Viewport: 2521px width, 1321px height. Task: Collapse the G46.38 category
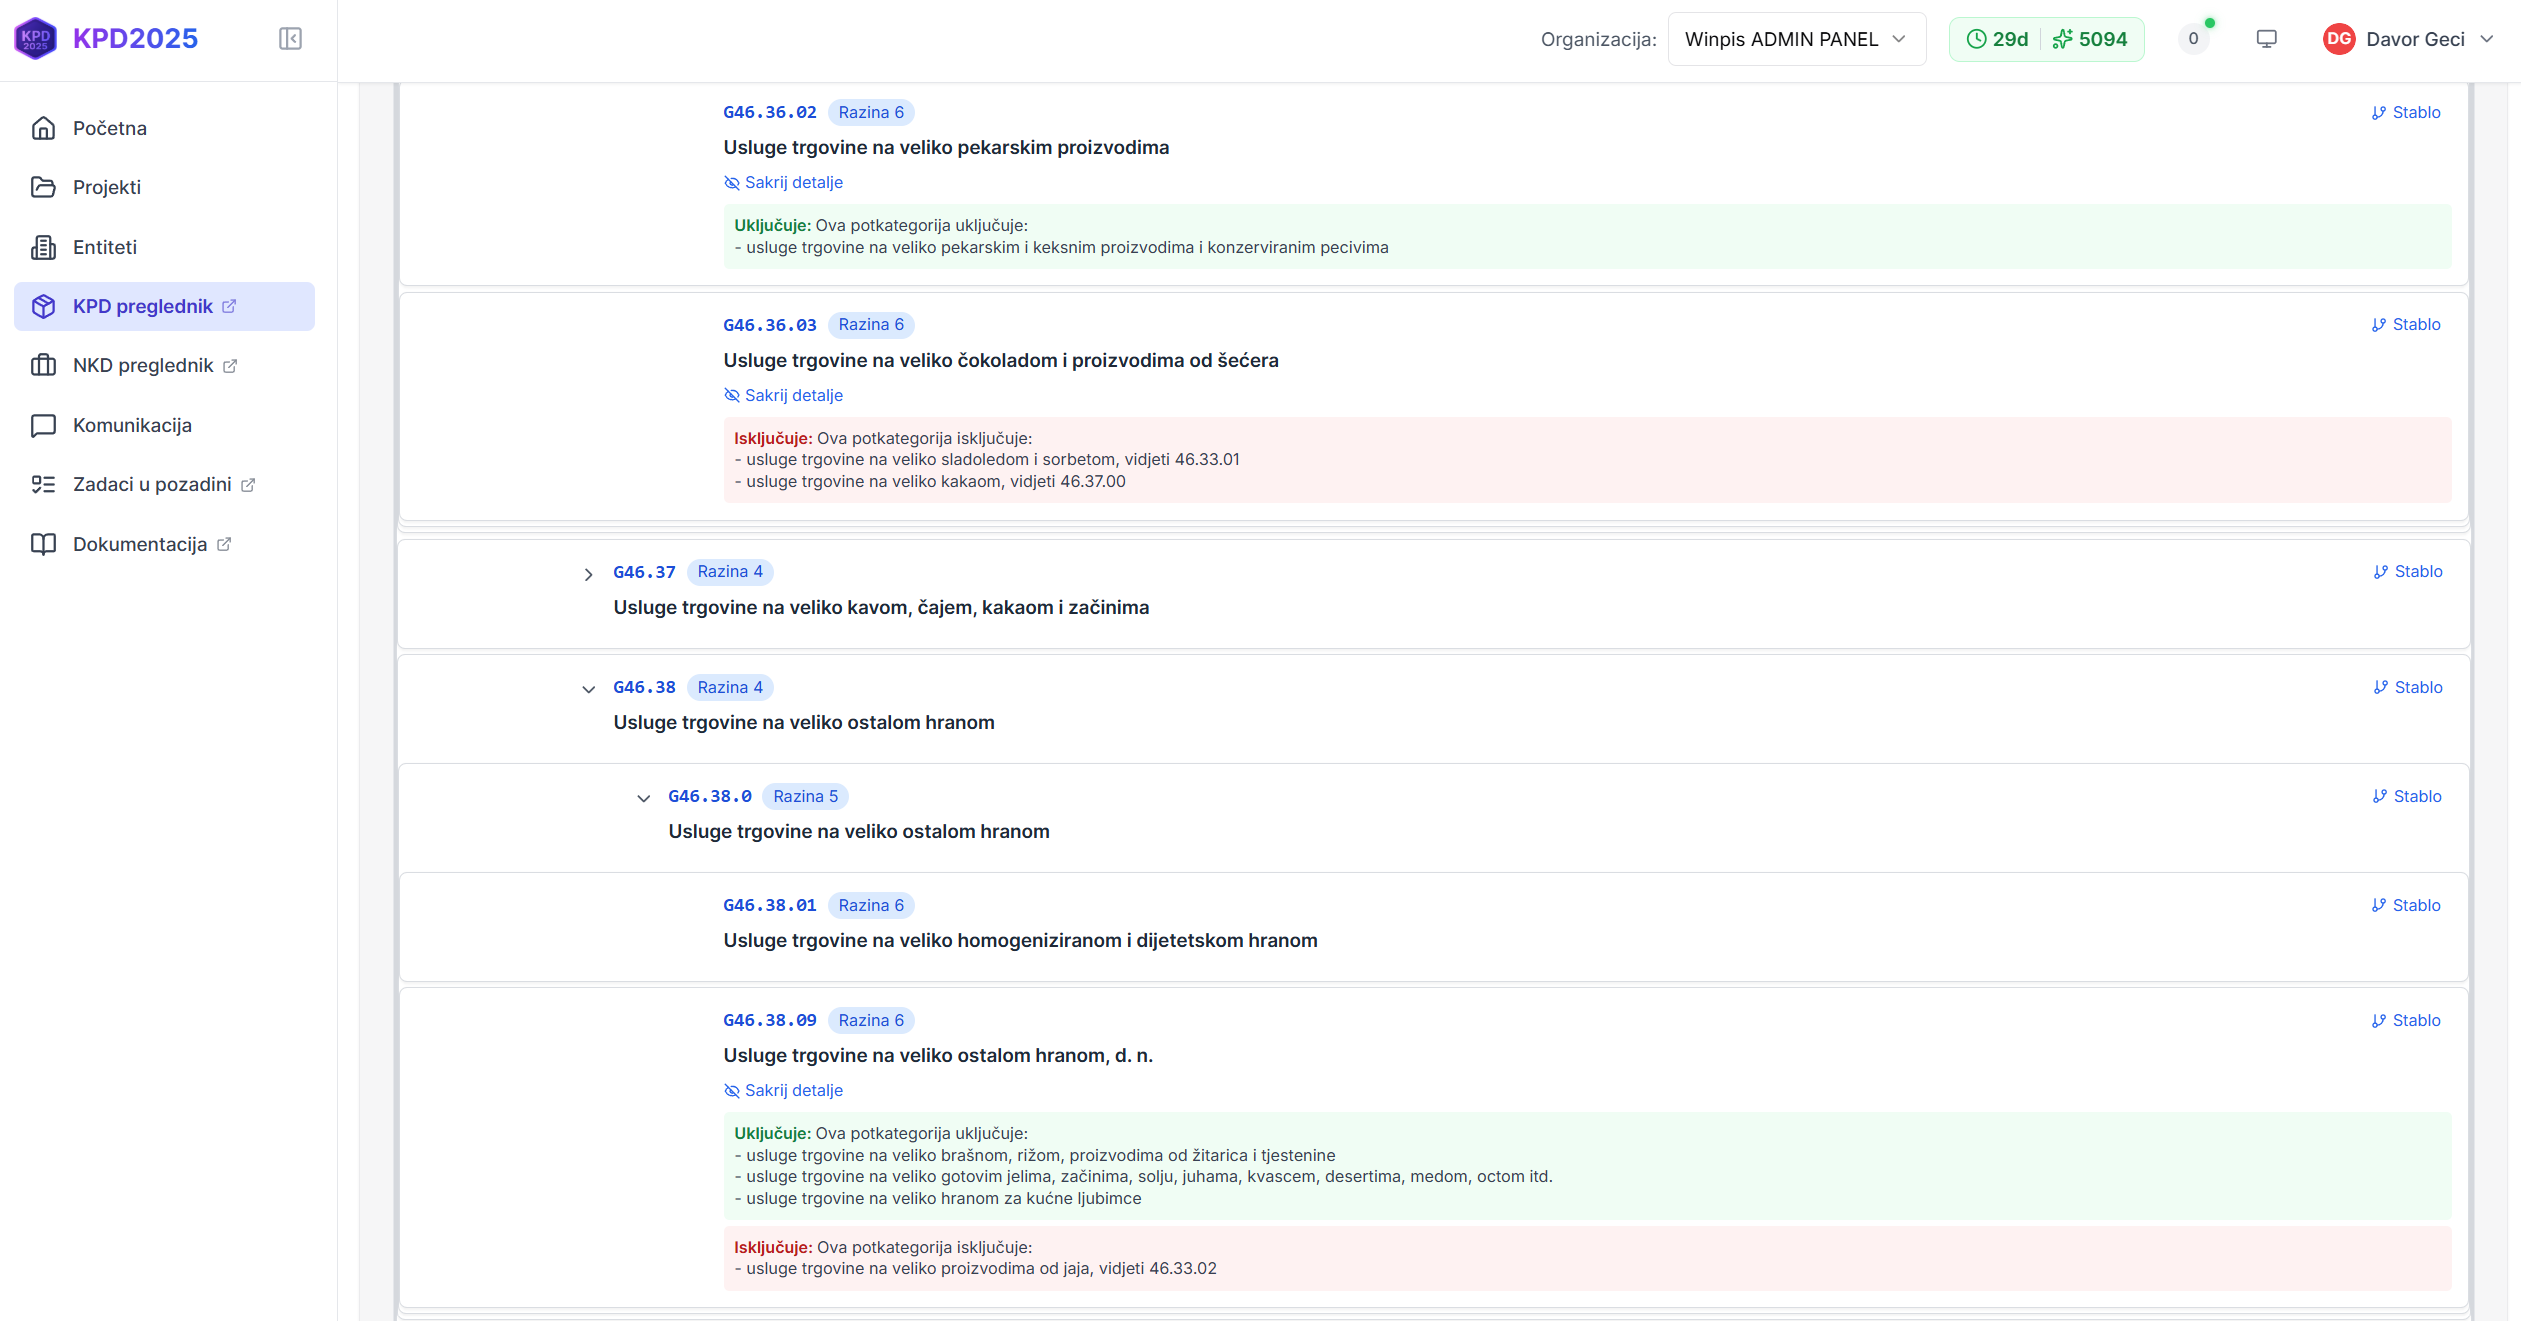point(588,689)
